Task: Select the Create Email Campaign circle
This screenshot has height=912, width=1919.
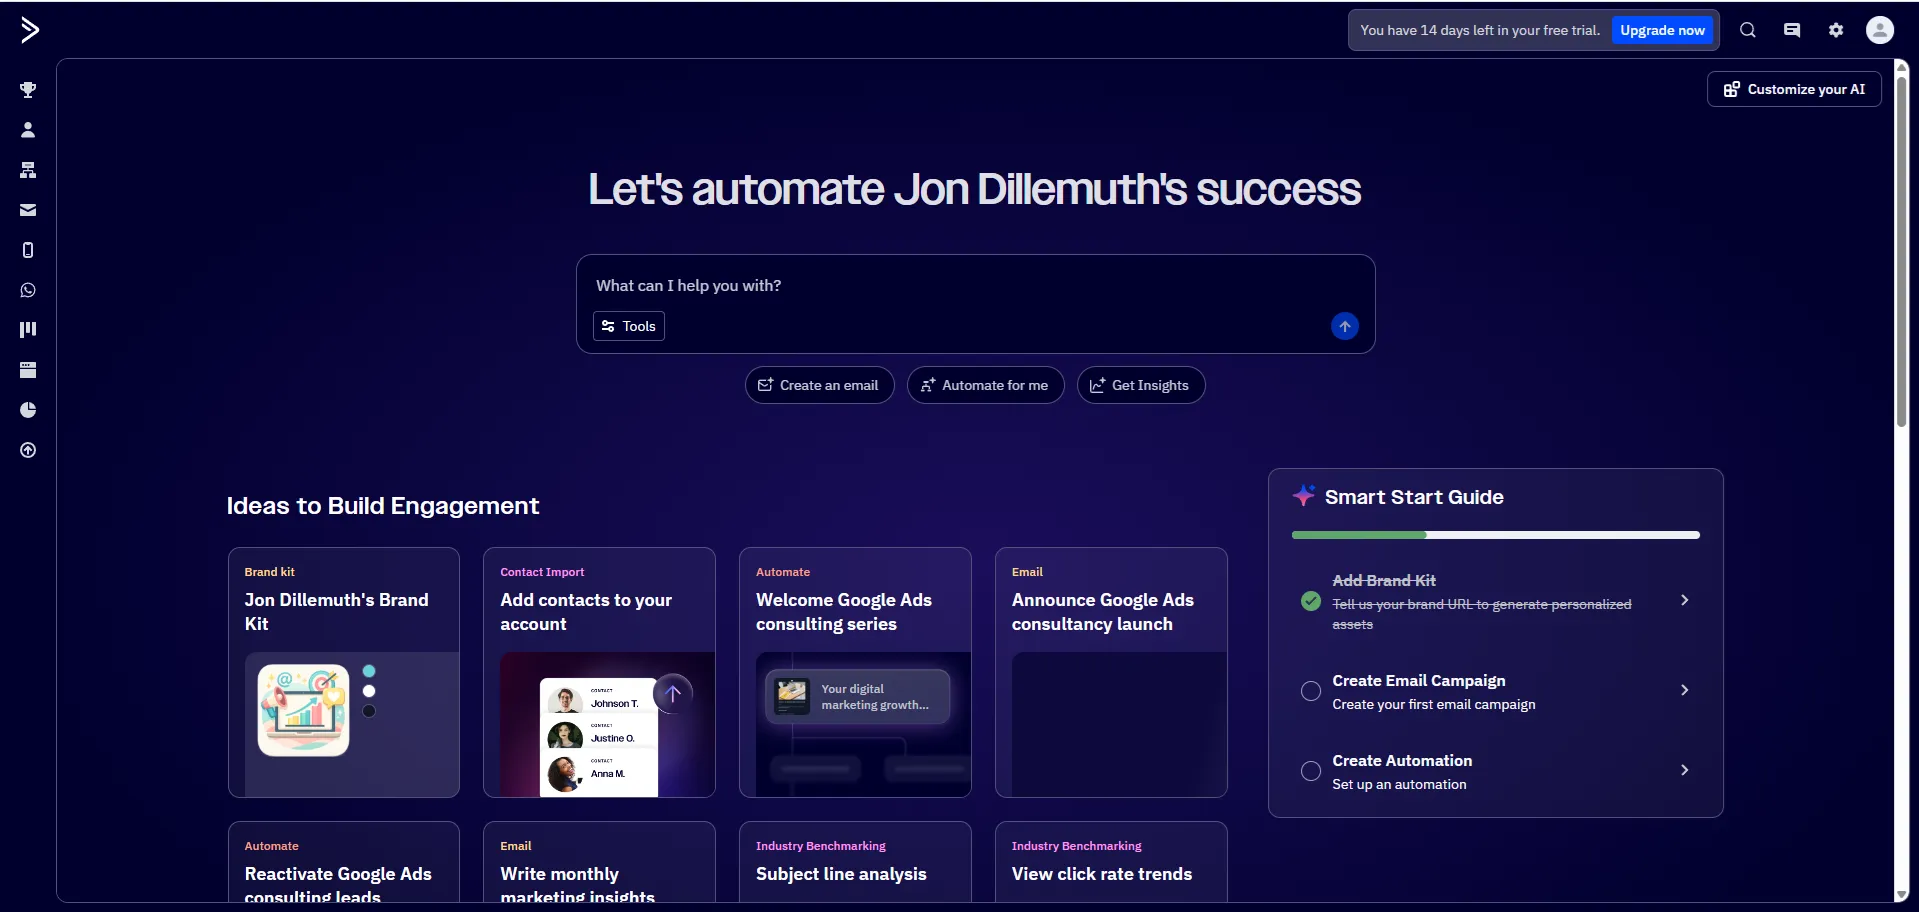Action: [1310, 691]
